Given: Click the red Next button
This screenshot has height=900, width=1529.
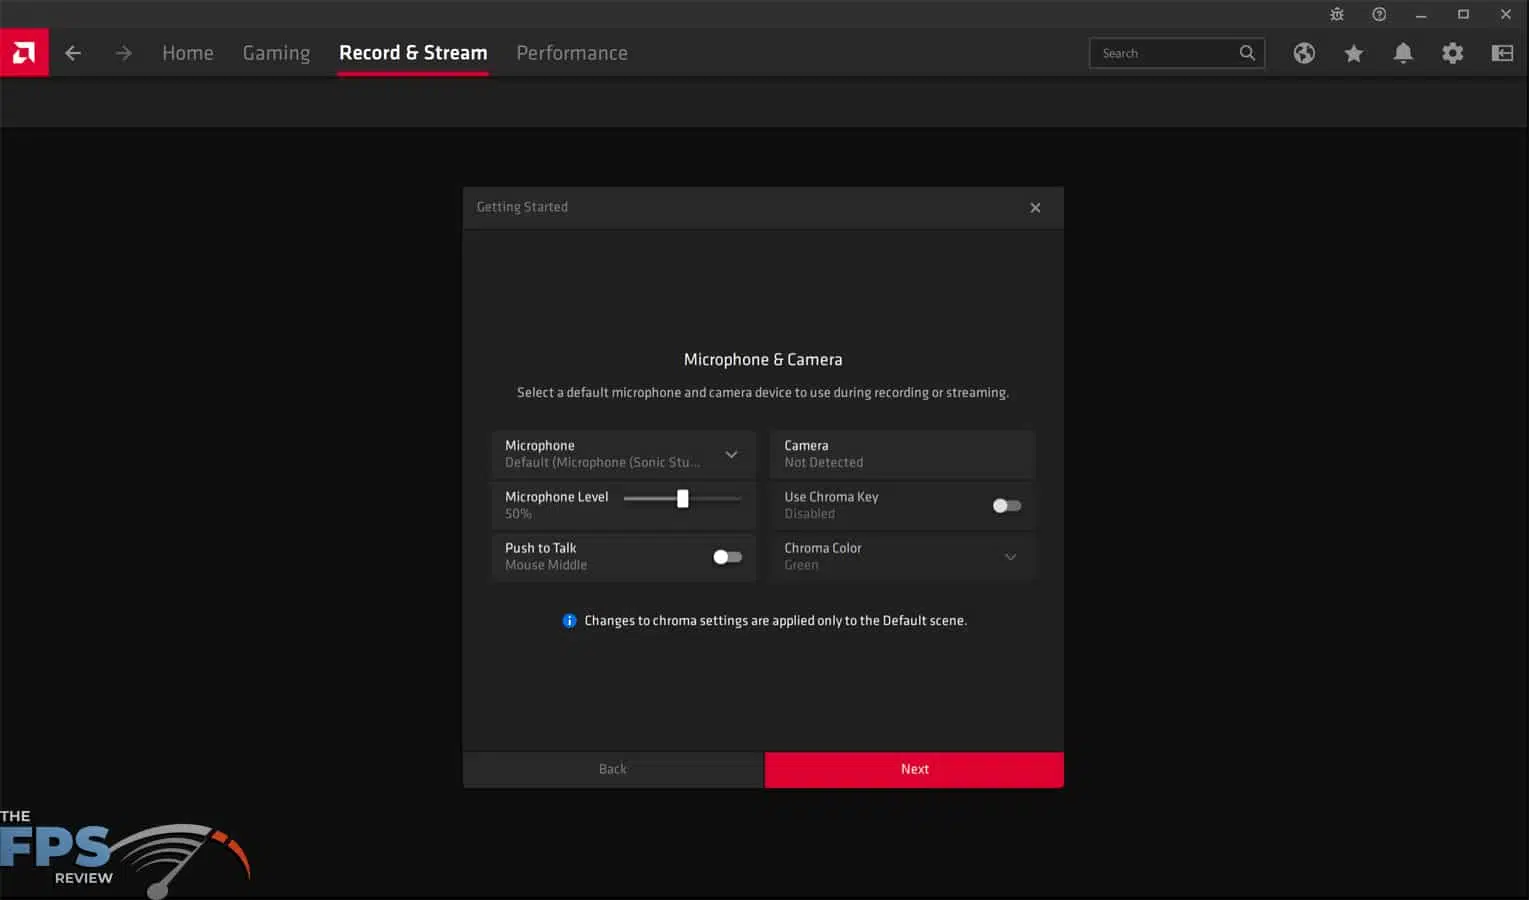Looking at the screenshot, I should coord(914,769).
